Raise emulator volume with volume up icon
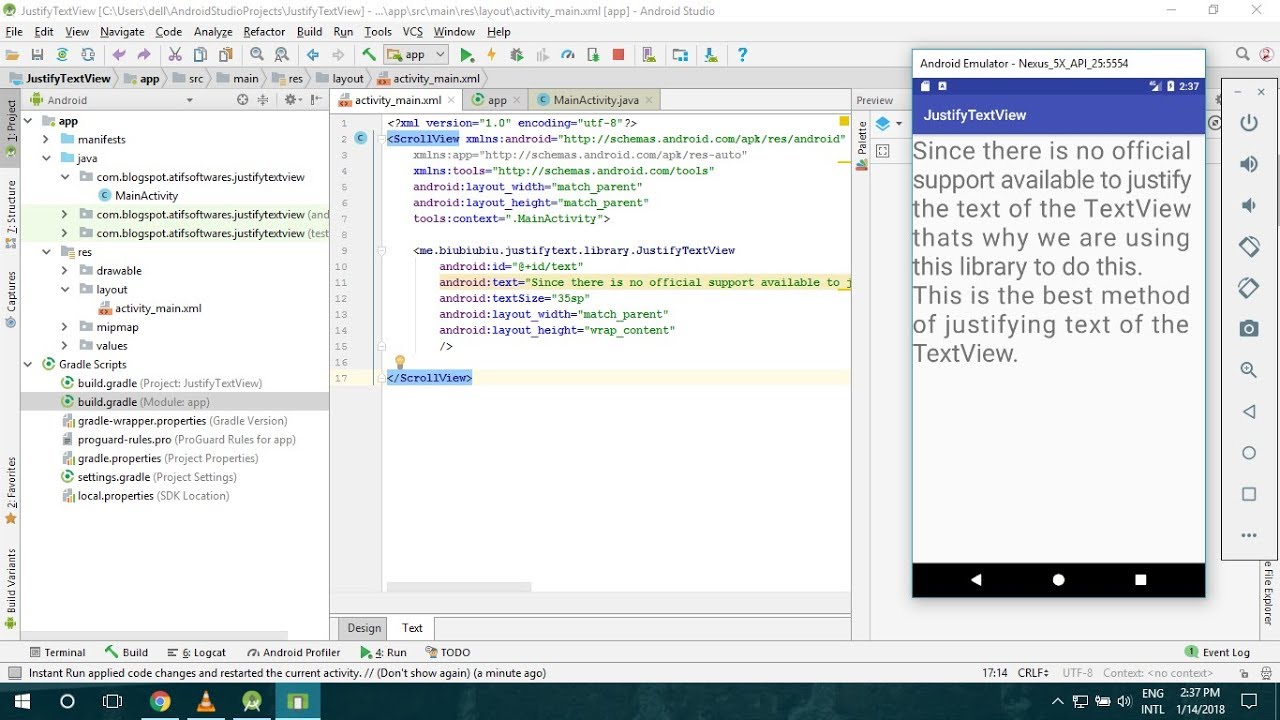This screenshot has width=1280, height=720. (1248, 164)
